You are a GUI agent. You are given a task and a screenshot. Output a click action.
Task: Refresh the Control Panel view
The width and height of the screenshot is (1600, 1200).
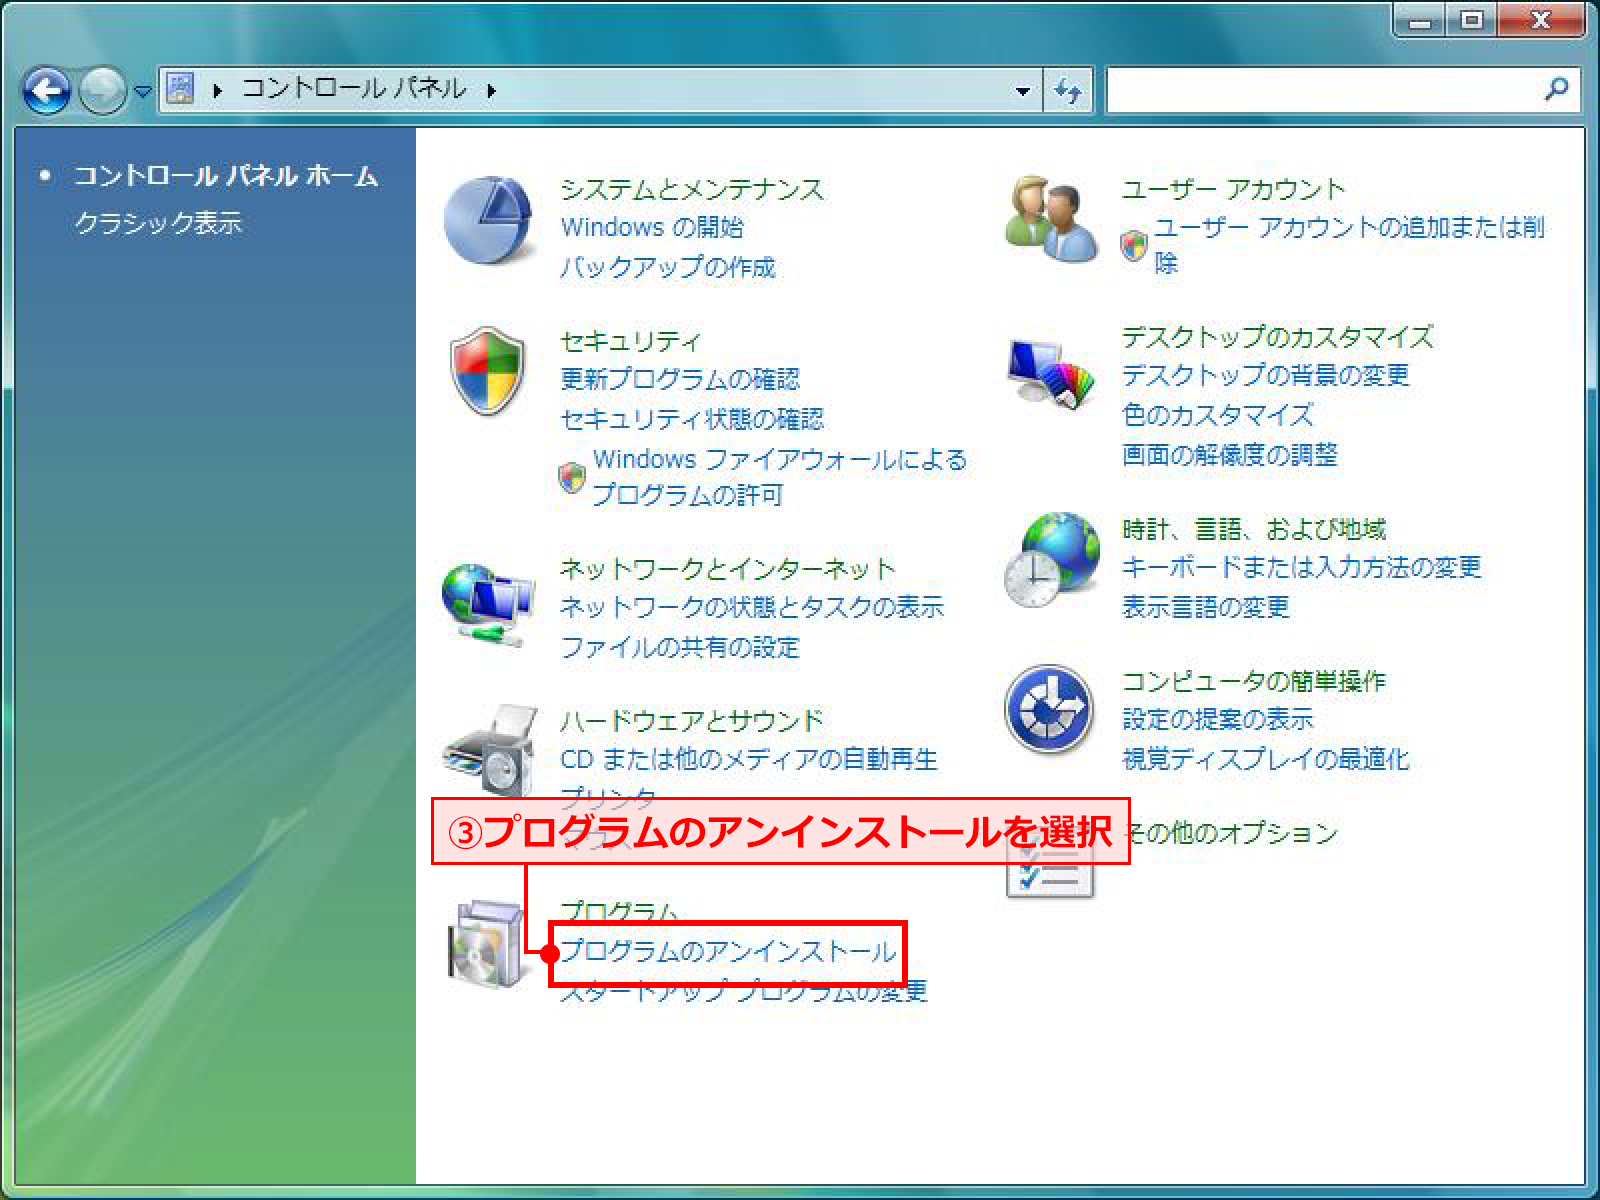1068,91
